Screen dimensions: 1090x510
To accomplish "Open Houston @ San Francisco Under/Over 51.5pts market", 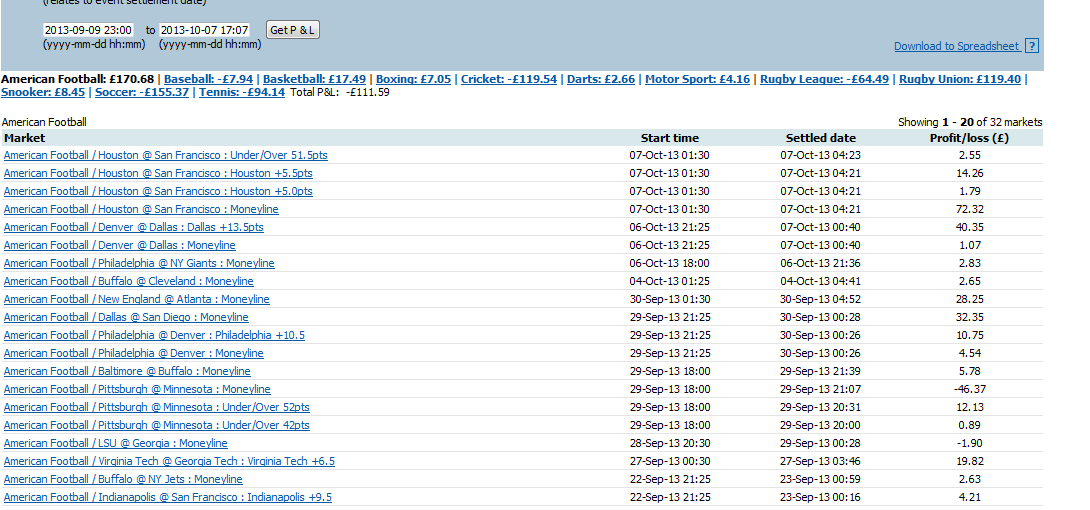I will click(x=165, y=155).
